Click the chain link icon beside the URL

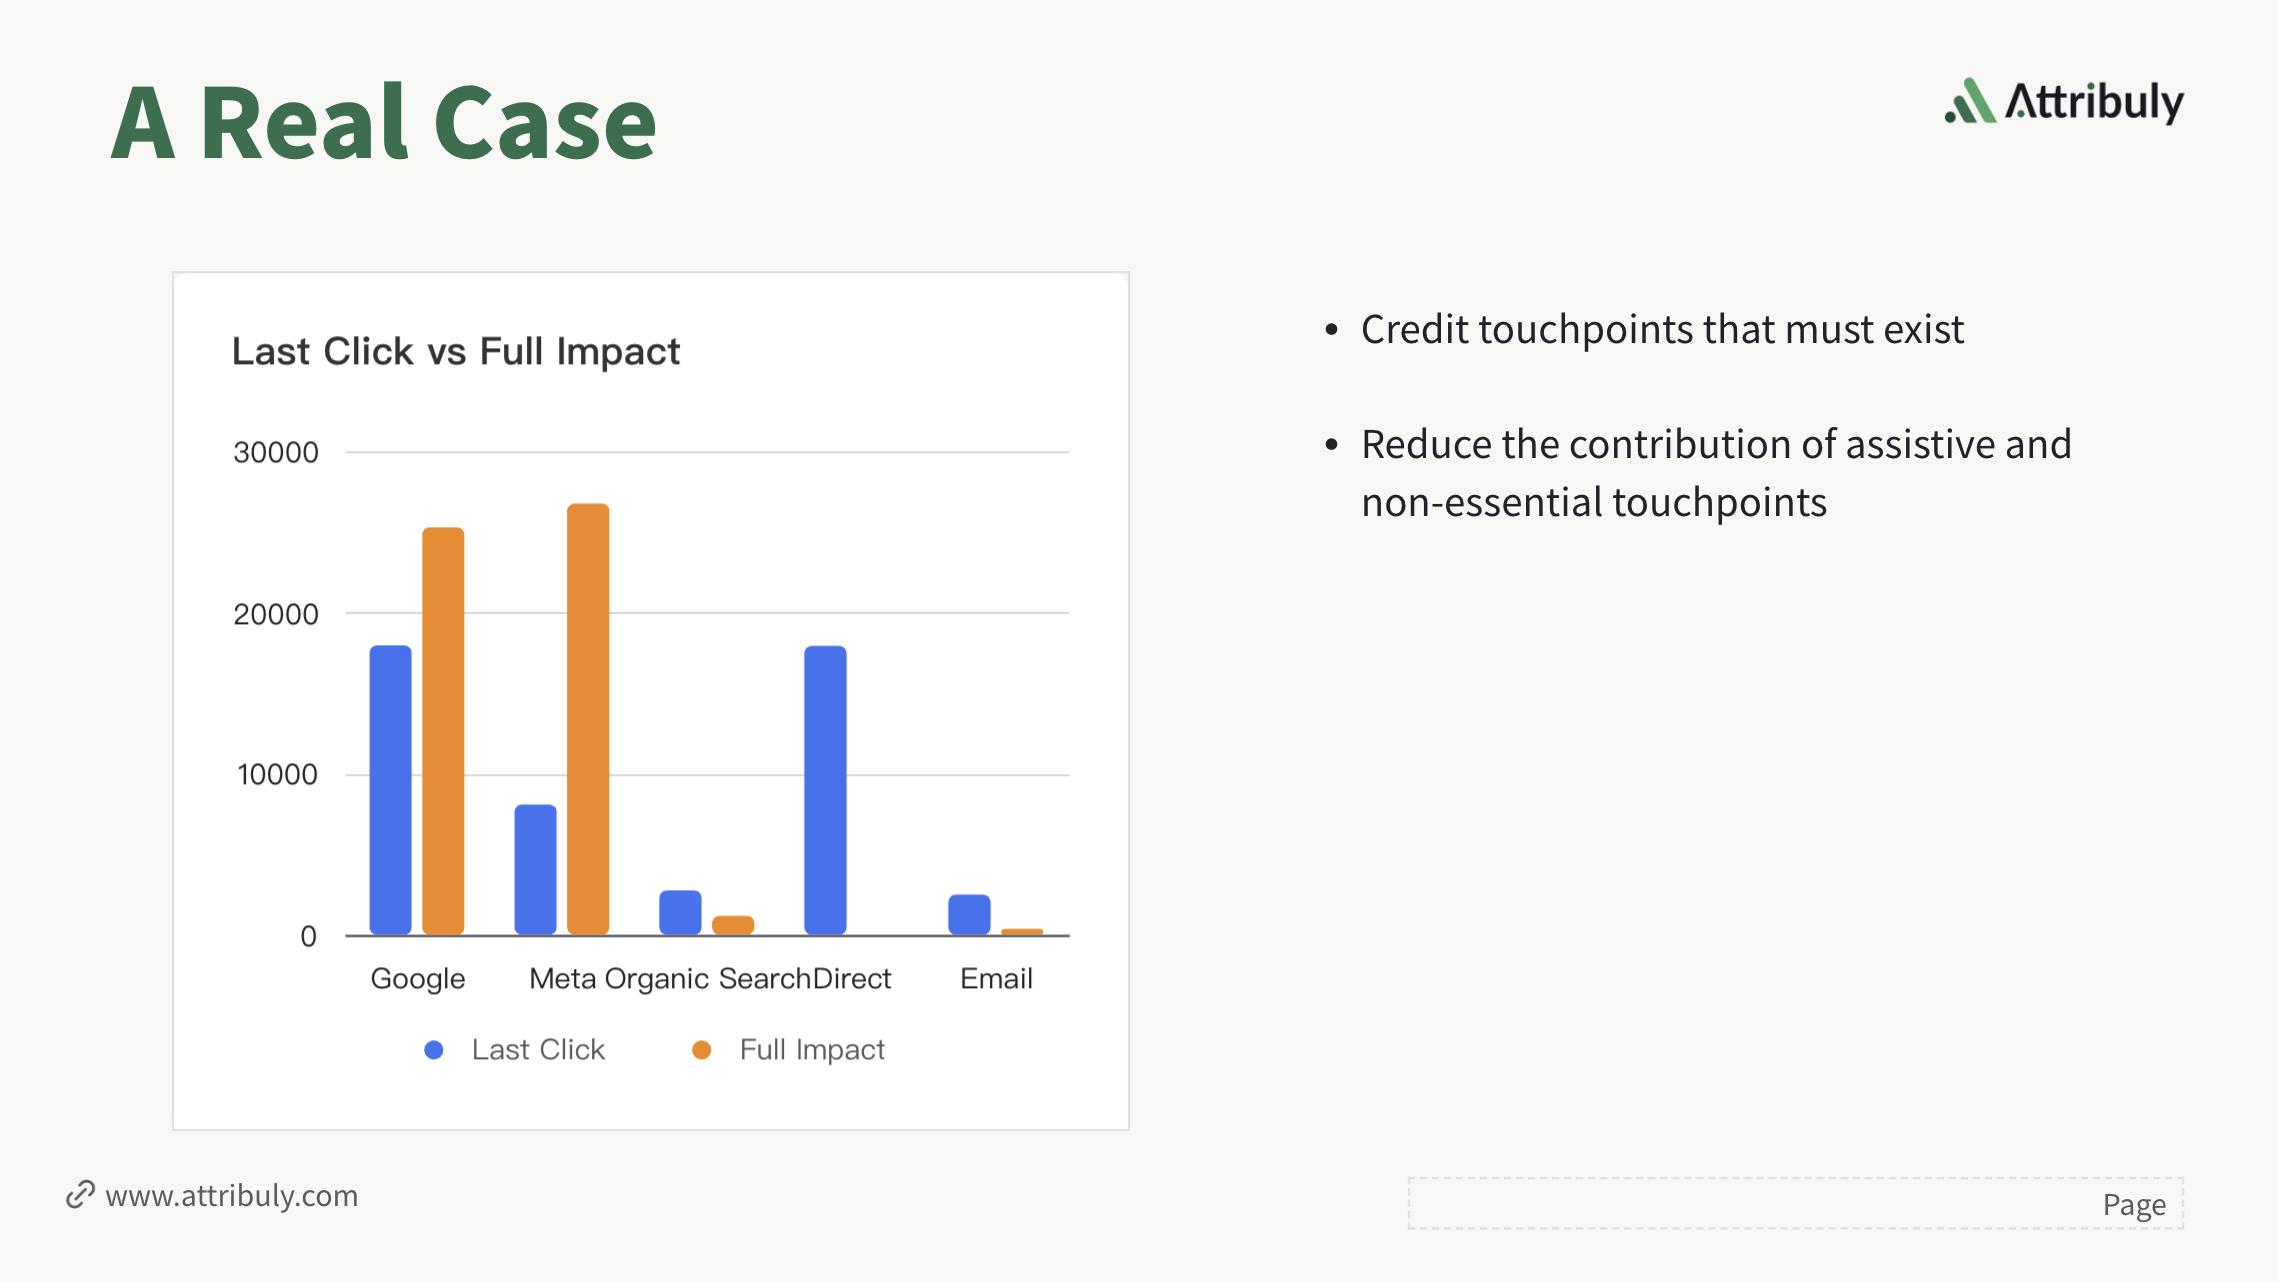(80, 1195)
